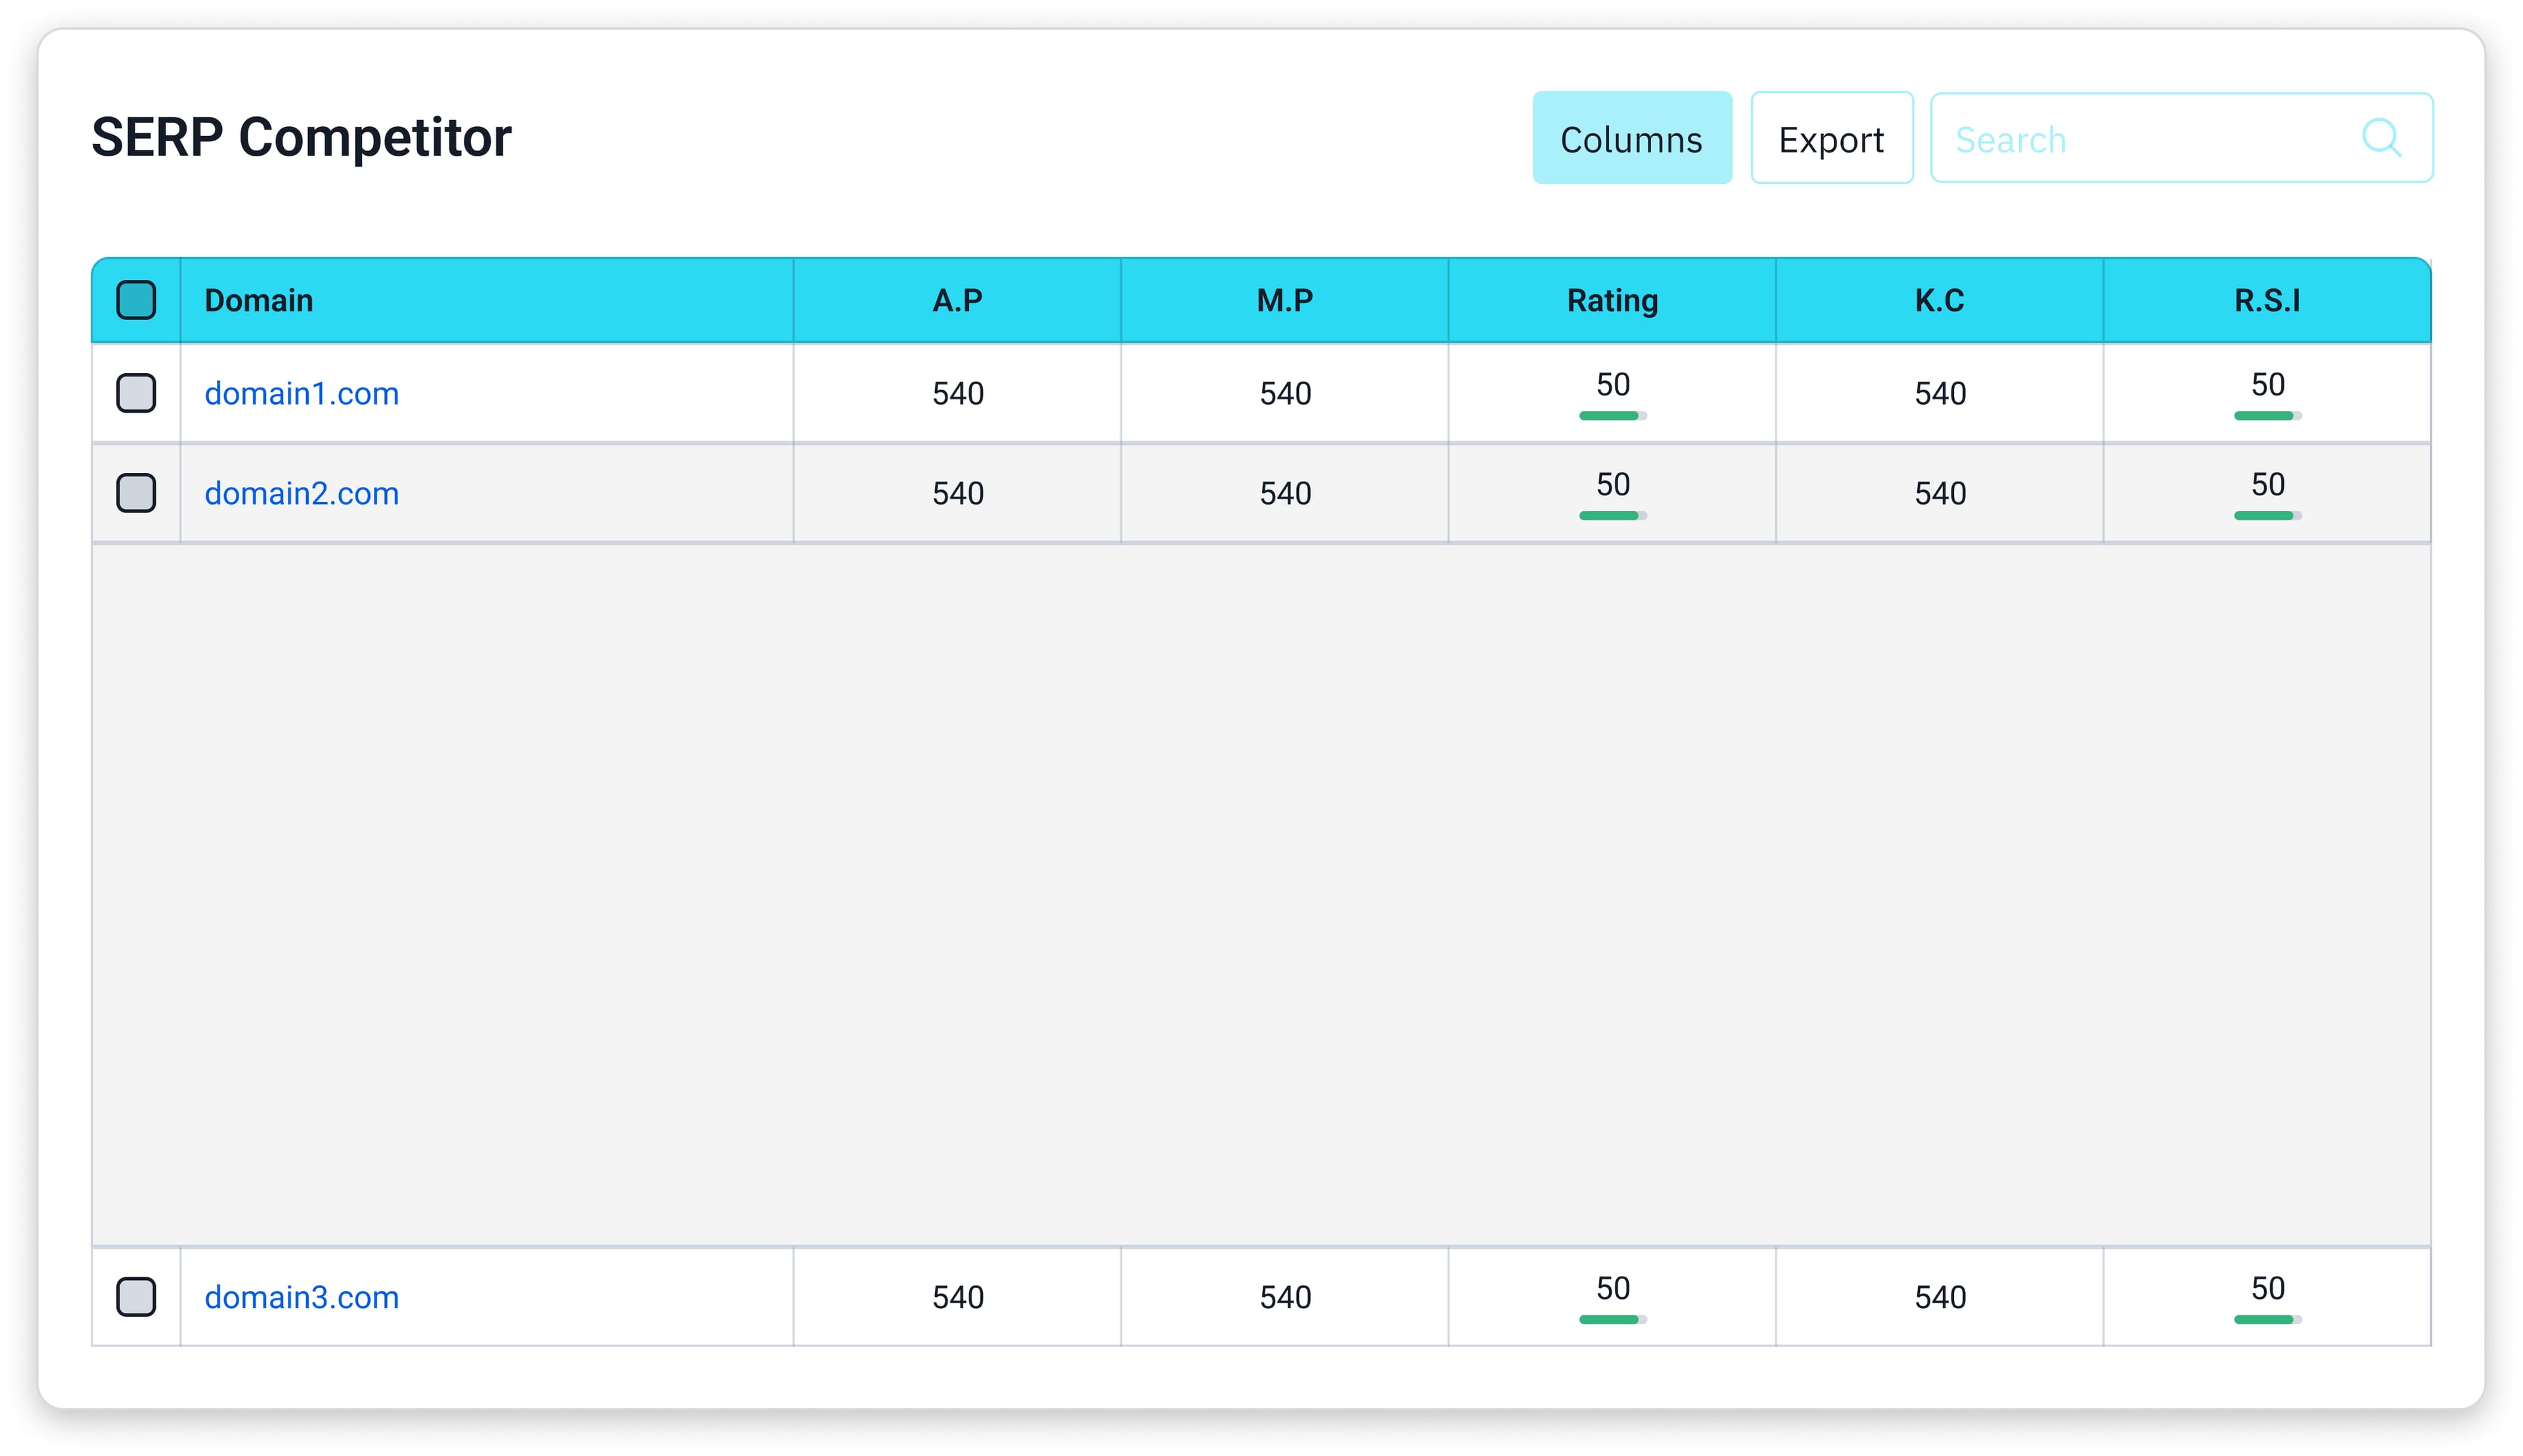Open the domain3.com link
Viewport: 2523px width, 1456px height.
coord(301,1297)
